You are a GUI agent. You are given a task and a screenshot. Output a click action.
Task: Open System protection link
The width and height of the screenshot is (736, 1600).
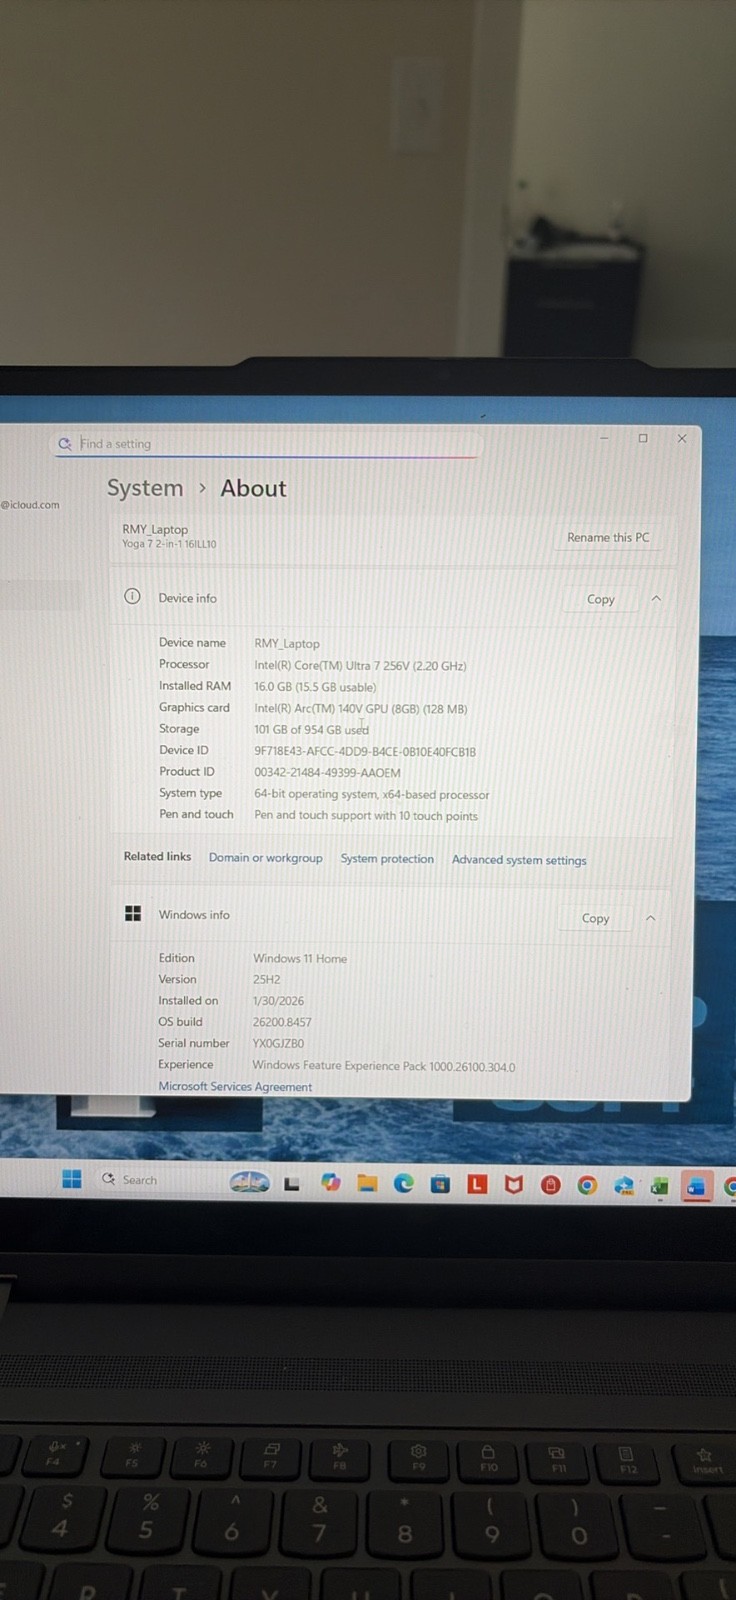[x=387, y=859]
